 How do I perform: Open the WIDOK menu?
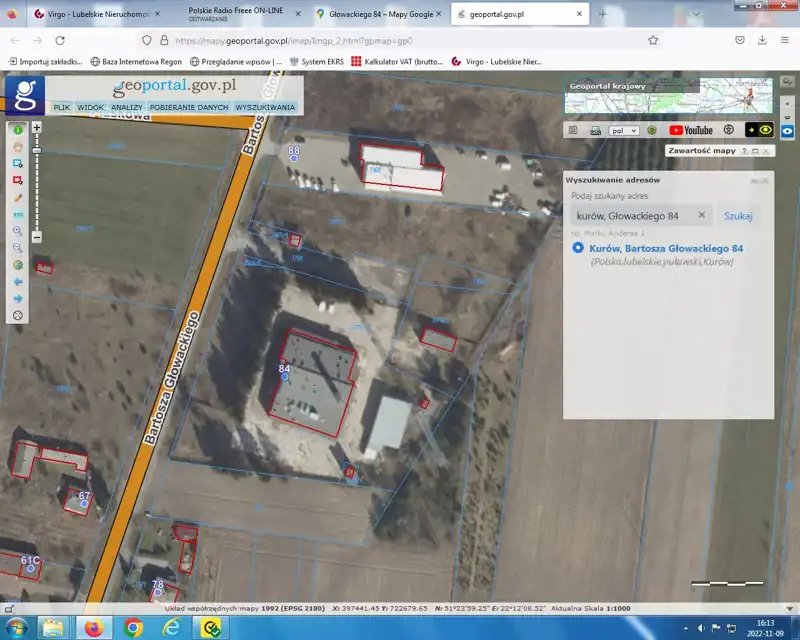(90, 107)
